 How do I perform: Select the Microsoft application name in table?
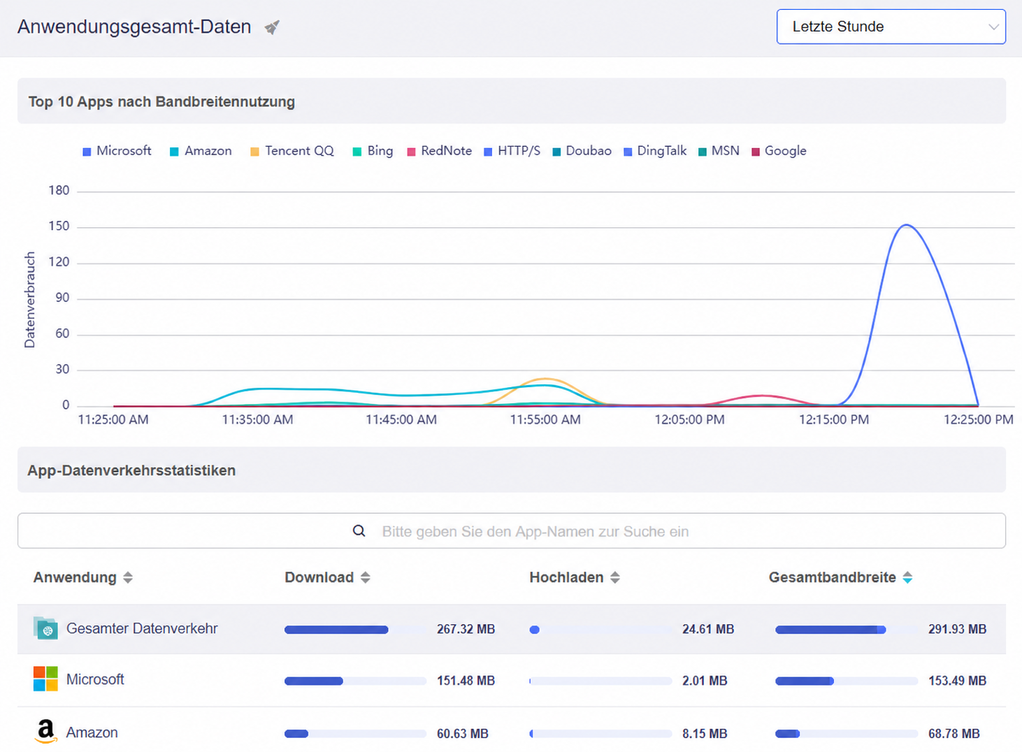(x=95, y=680)
